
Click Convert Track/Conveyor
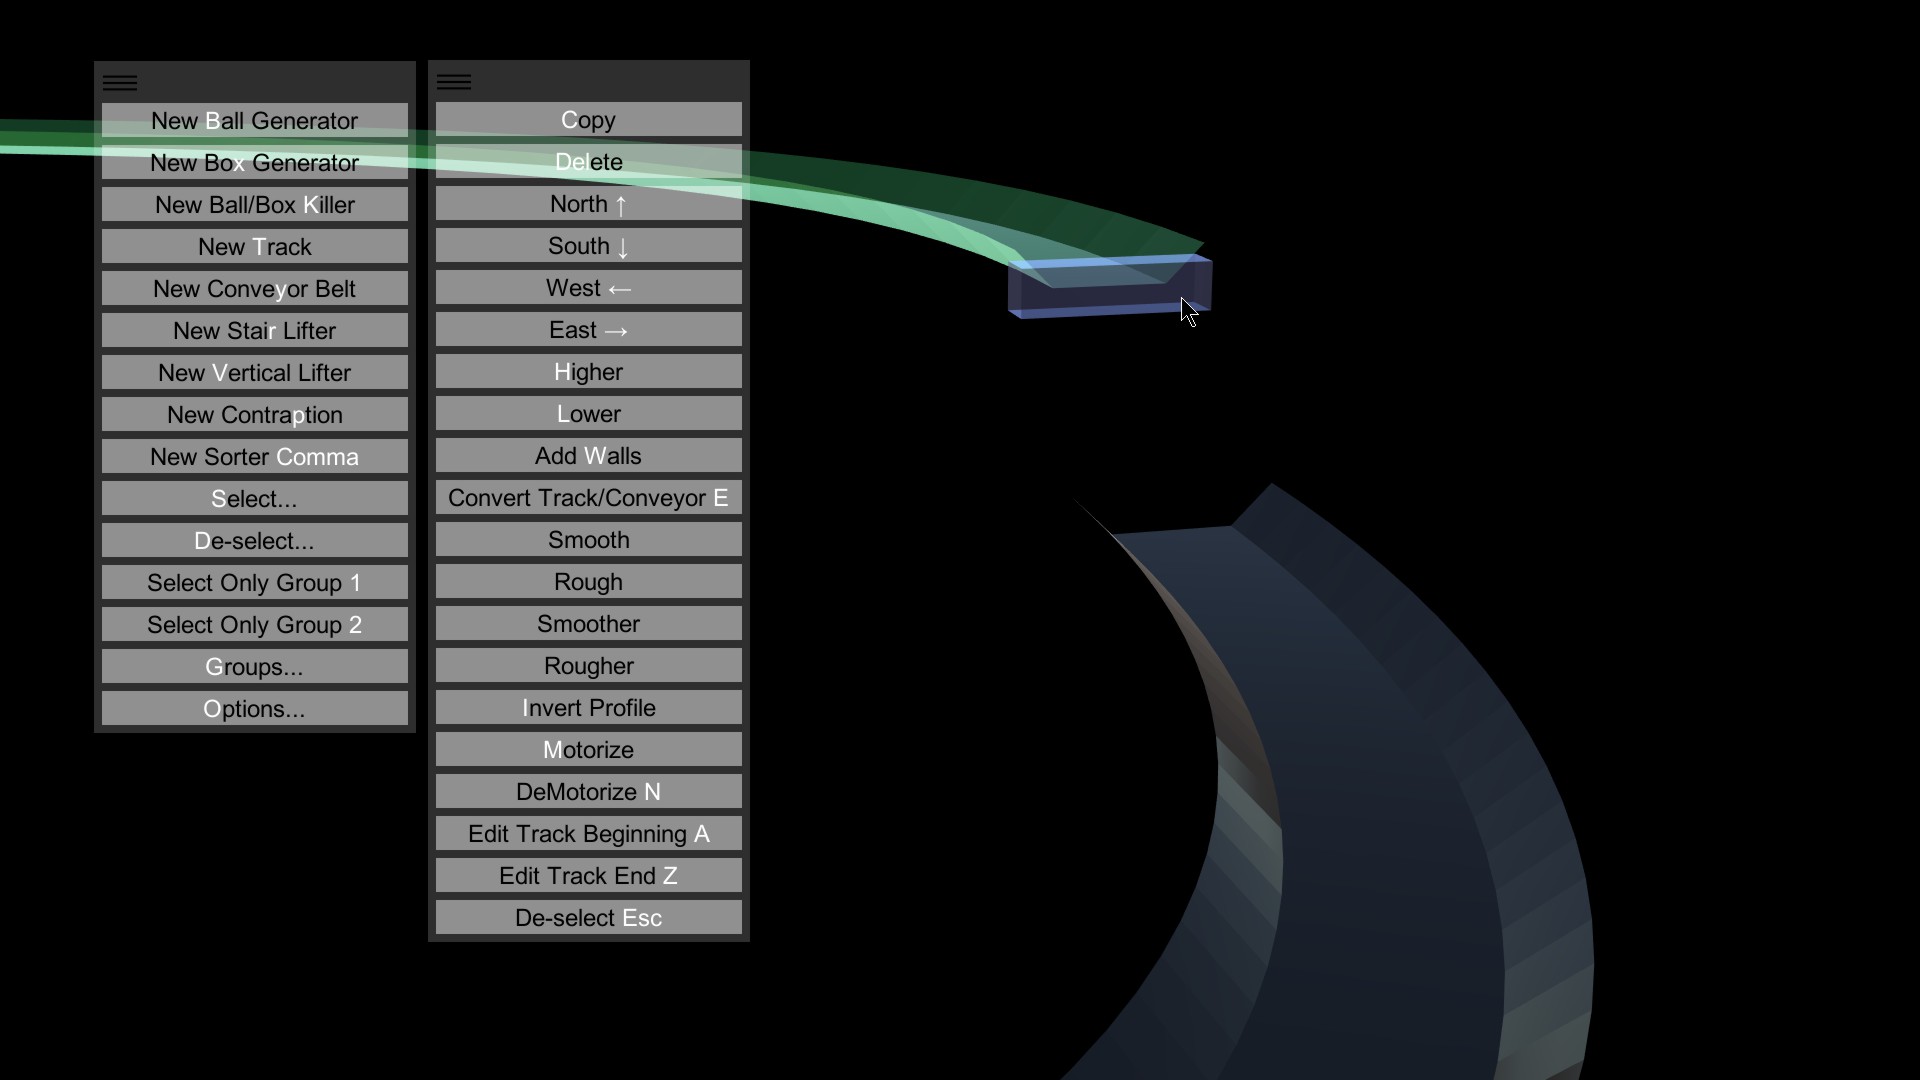point(589,498)
